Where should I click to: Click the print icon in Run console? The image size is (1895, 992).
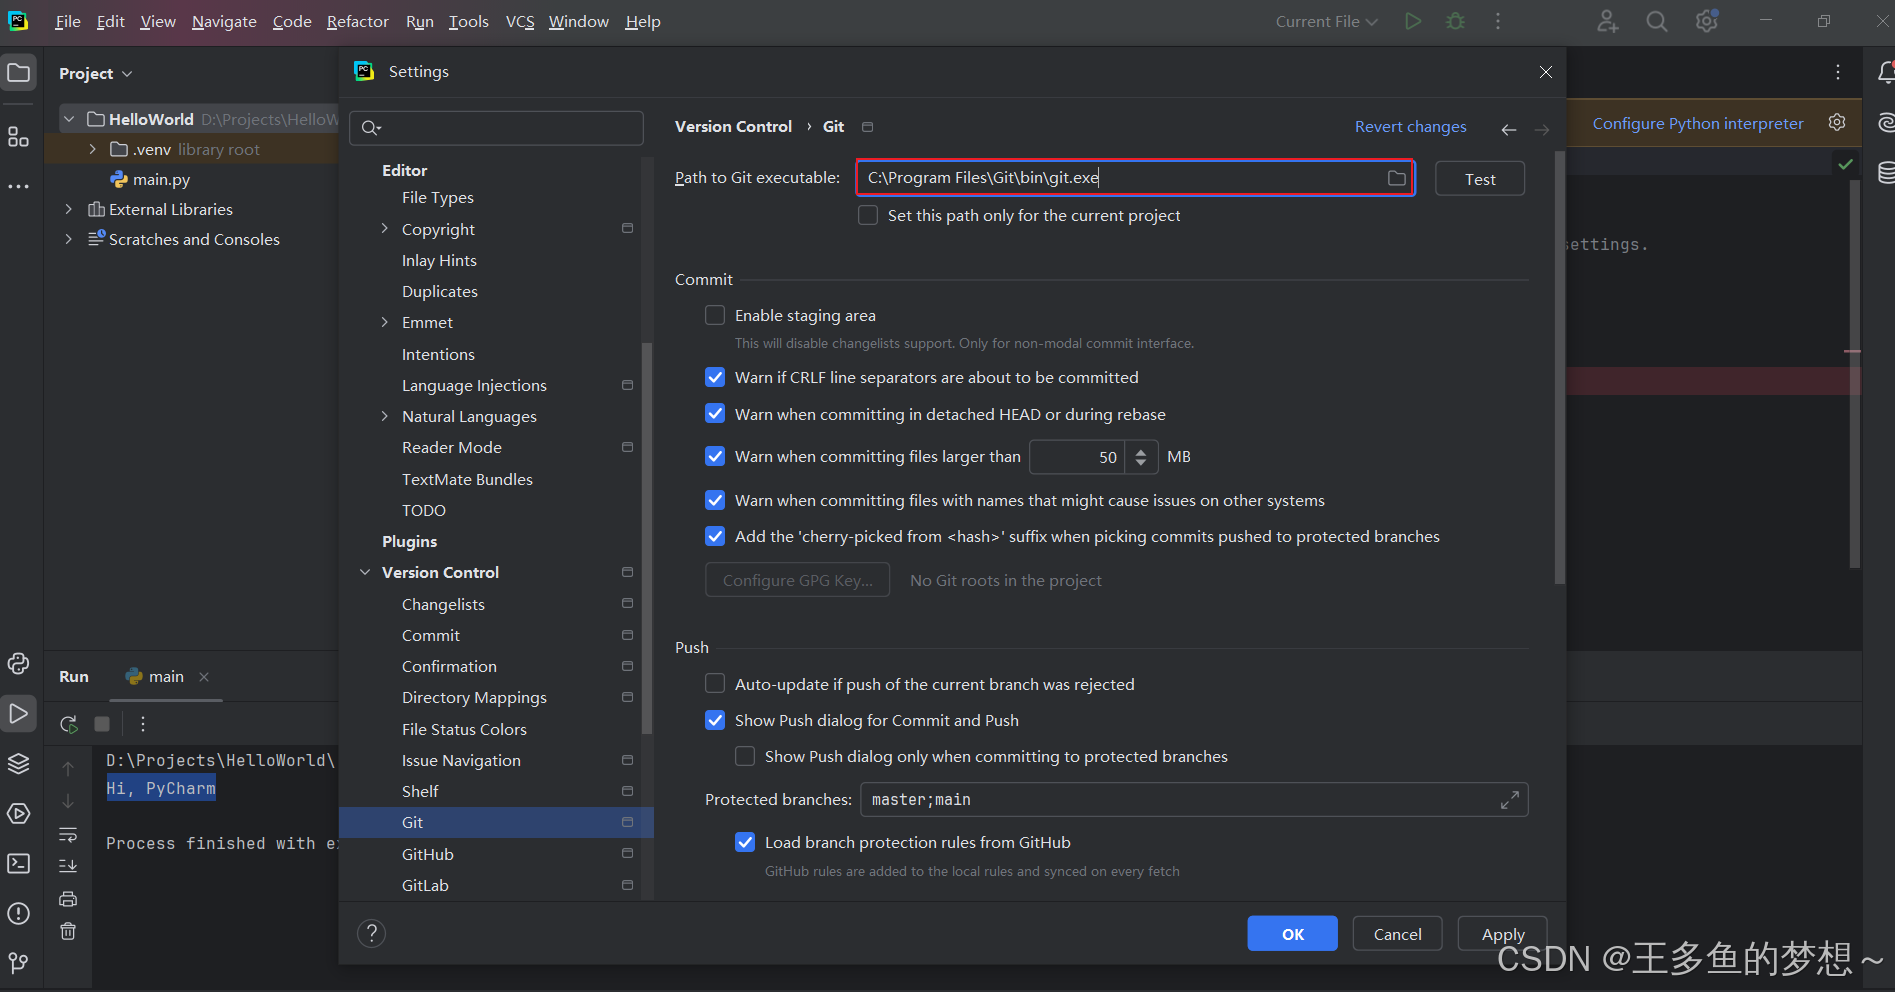pos(68,899)
